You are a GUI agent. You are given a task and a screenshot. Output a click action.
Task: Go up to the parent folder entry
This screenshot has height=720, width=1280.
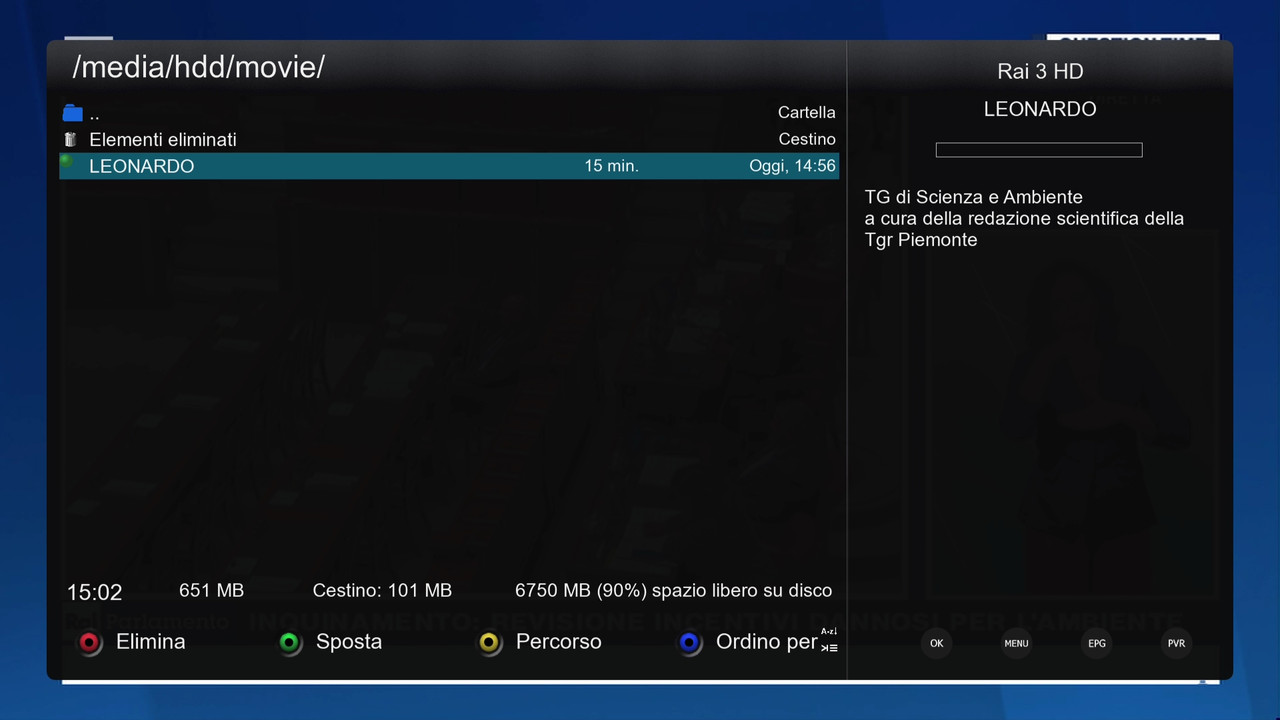tap(449, 113)
